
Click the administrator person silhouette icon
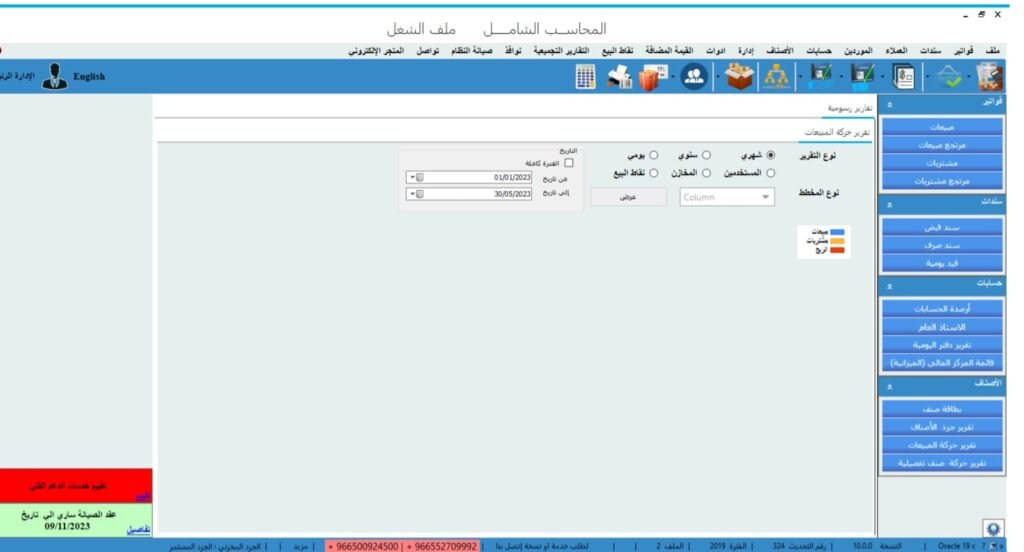click(x=55, y=76)
